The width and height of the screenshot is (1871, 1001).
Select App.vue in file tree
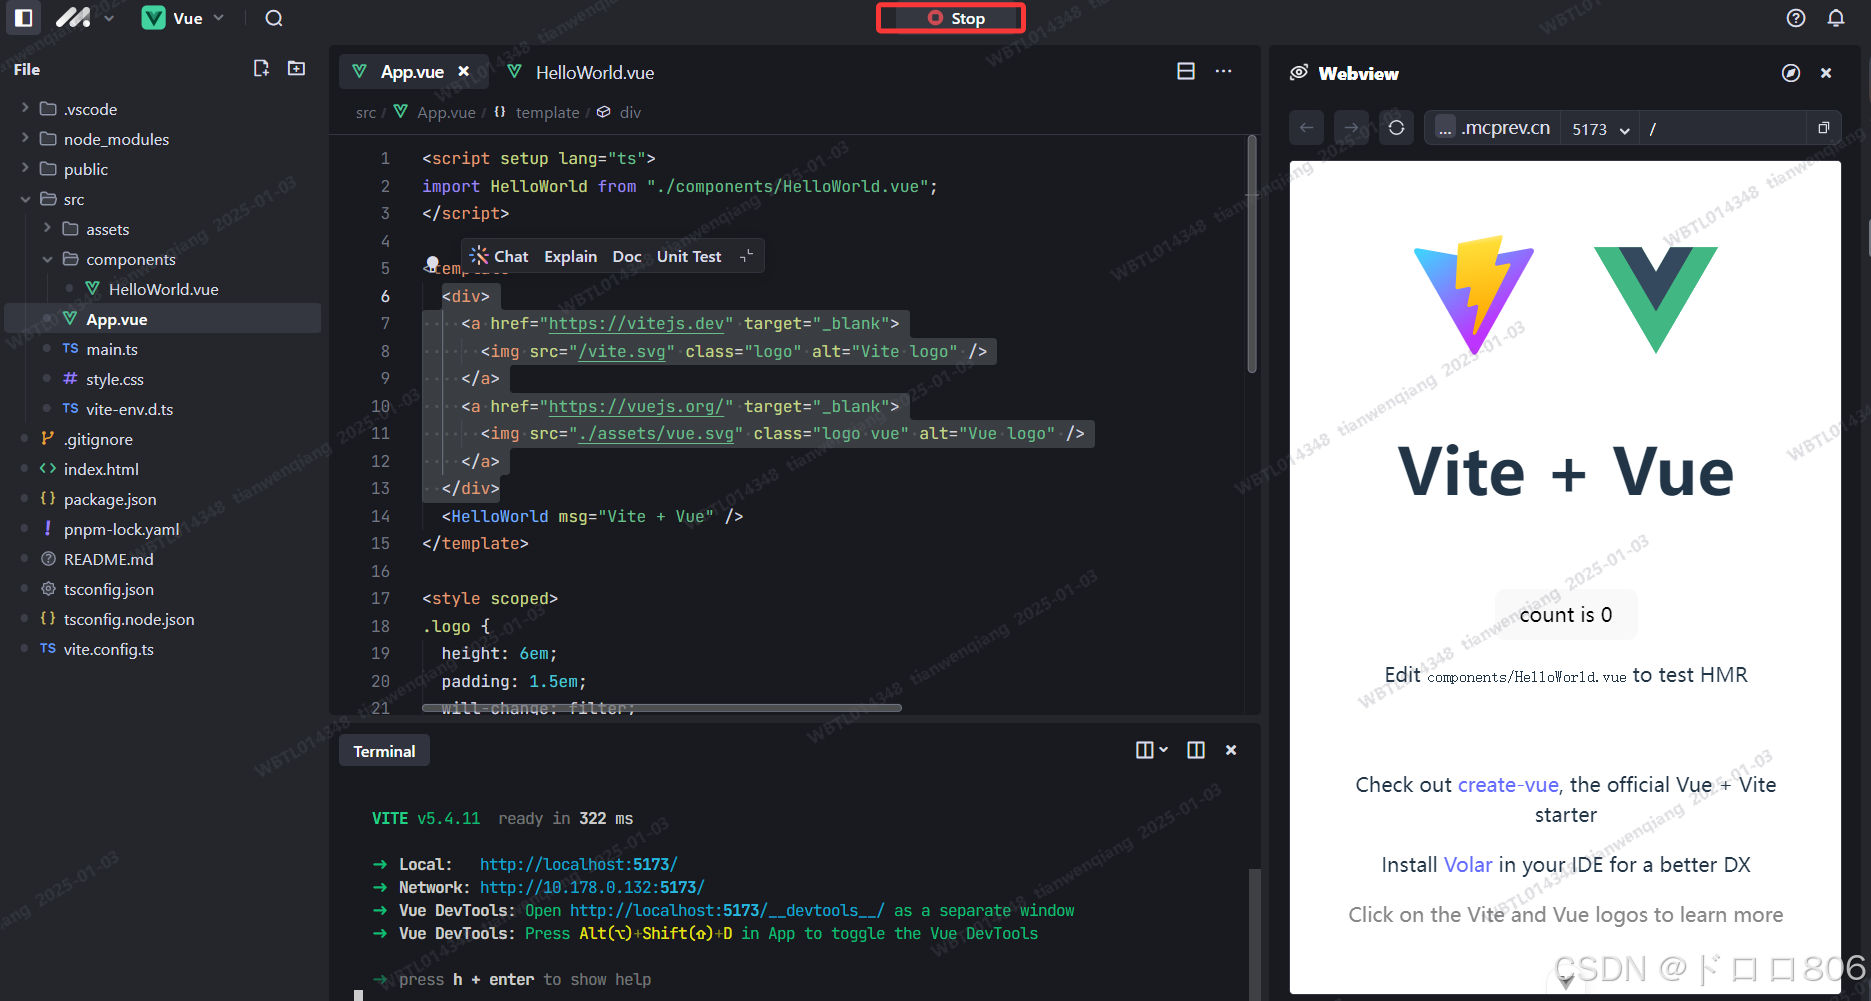(x=160, y=319)
